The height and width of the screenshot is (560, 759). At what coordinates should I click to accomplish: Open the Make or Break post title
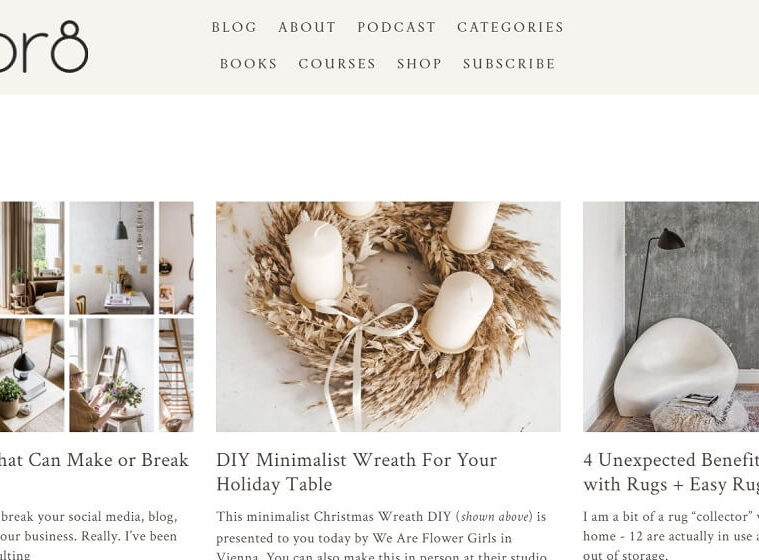click(94, 460)
